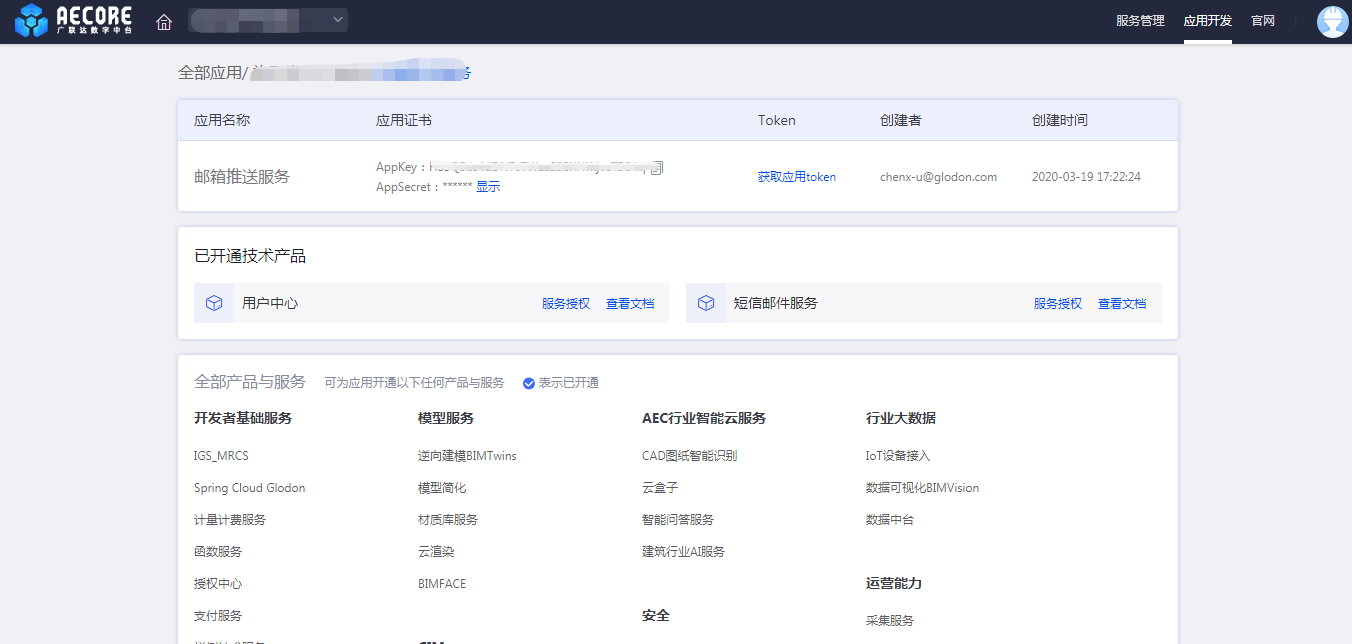This screenshot has height=644, width=1352.
Task: Open CAD图纸智能识别 service
Action: (689, 456)
